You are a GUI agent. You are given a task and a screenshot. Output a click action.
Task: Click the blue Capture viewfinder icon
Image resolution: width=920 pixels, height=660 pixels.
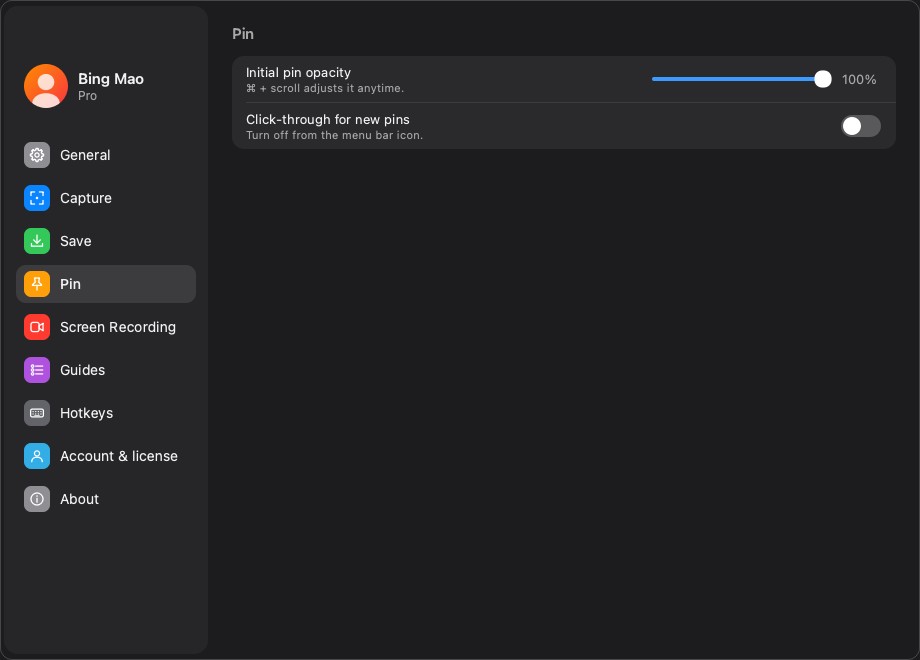[x=37, y=198]
